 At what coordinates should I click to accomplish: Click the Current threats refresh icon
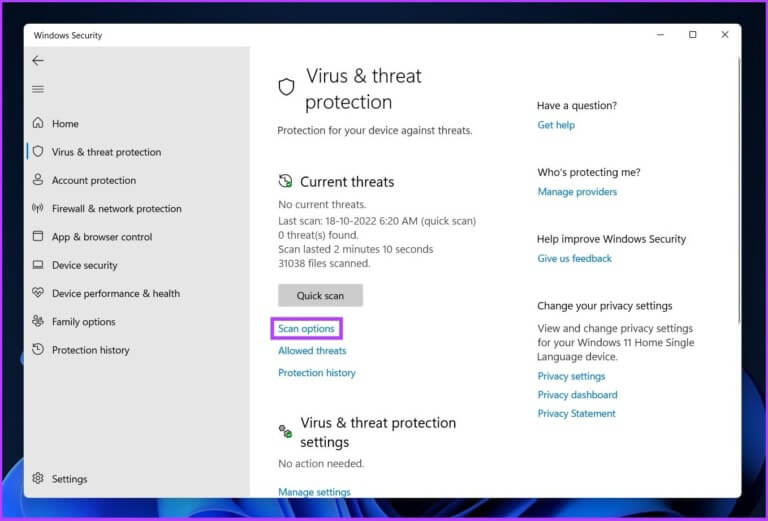(x=286, y=181)
